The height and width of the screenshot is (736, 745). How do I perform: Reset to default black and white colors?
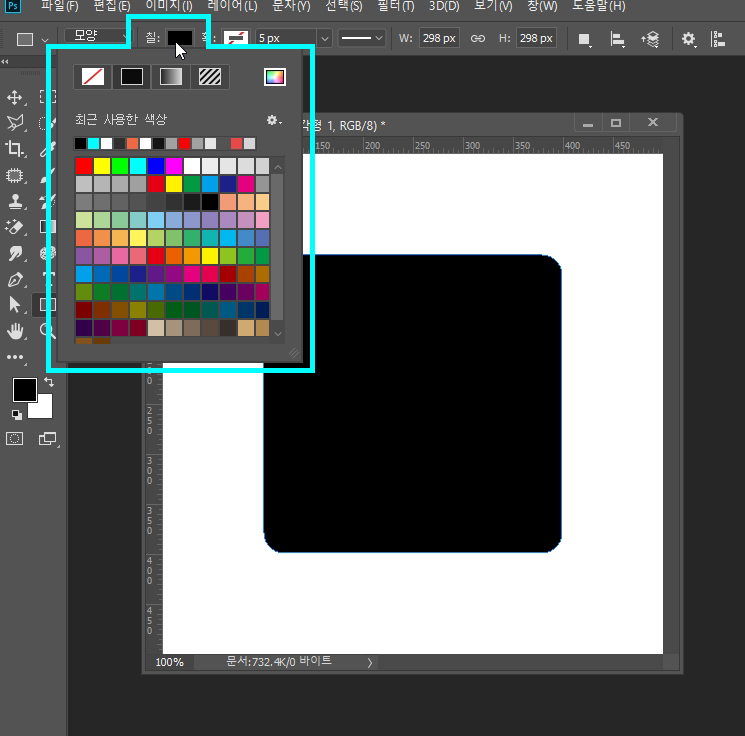point(17,415)
